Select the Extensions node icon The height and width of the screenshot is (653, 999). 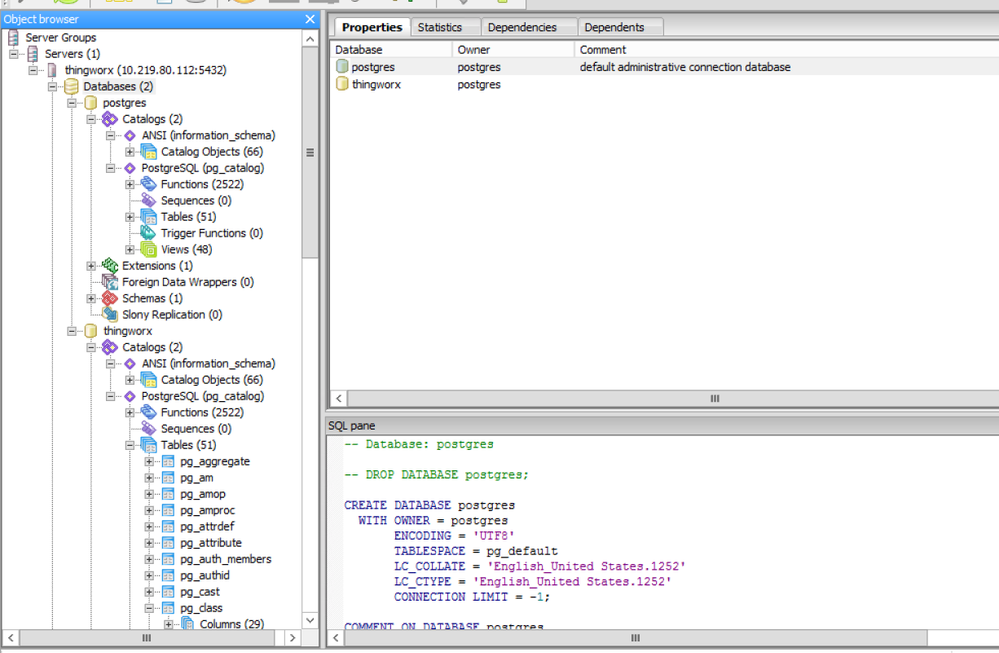click(x=108, y=265)
